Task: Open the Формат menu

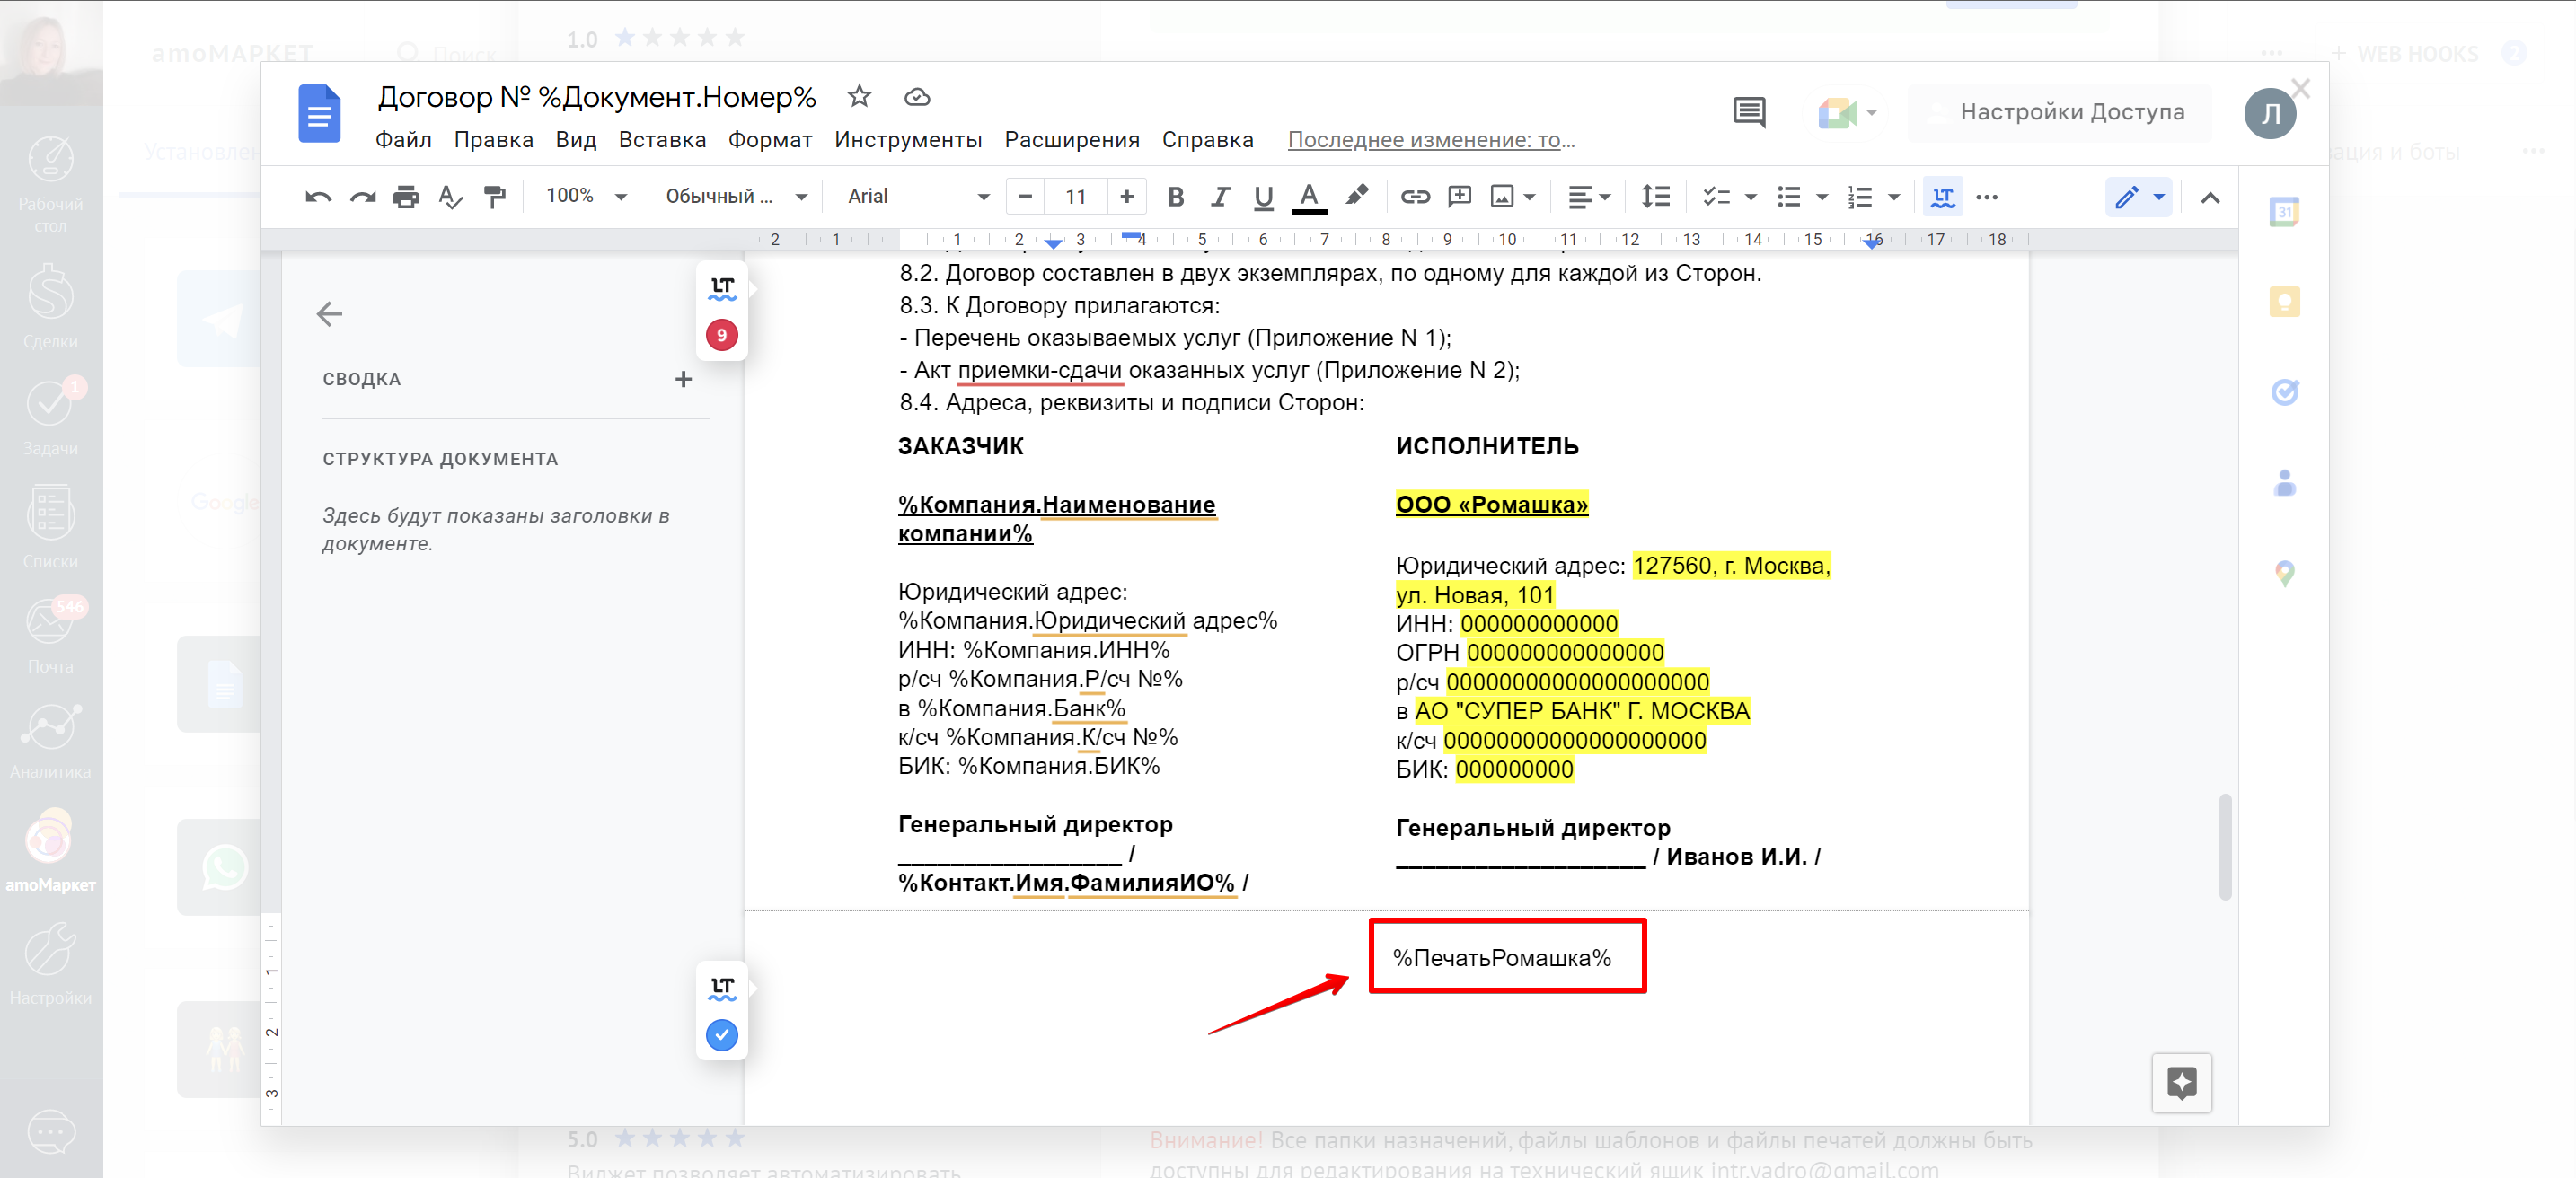Action: [769, 140]
